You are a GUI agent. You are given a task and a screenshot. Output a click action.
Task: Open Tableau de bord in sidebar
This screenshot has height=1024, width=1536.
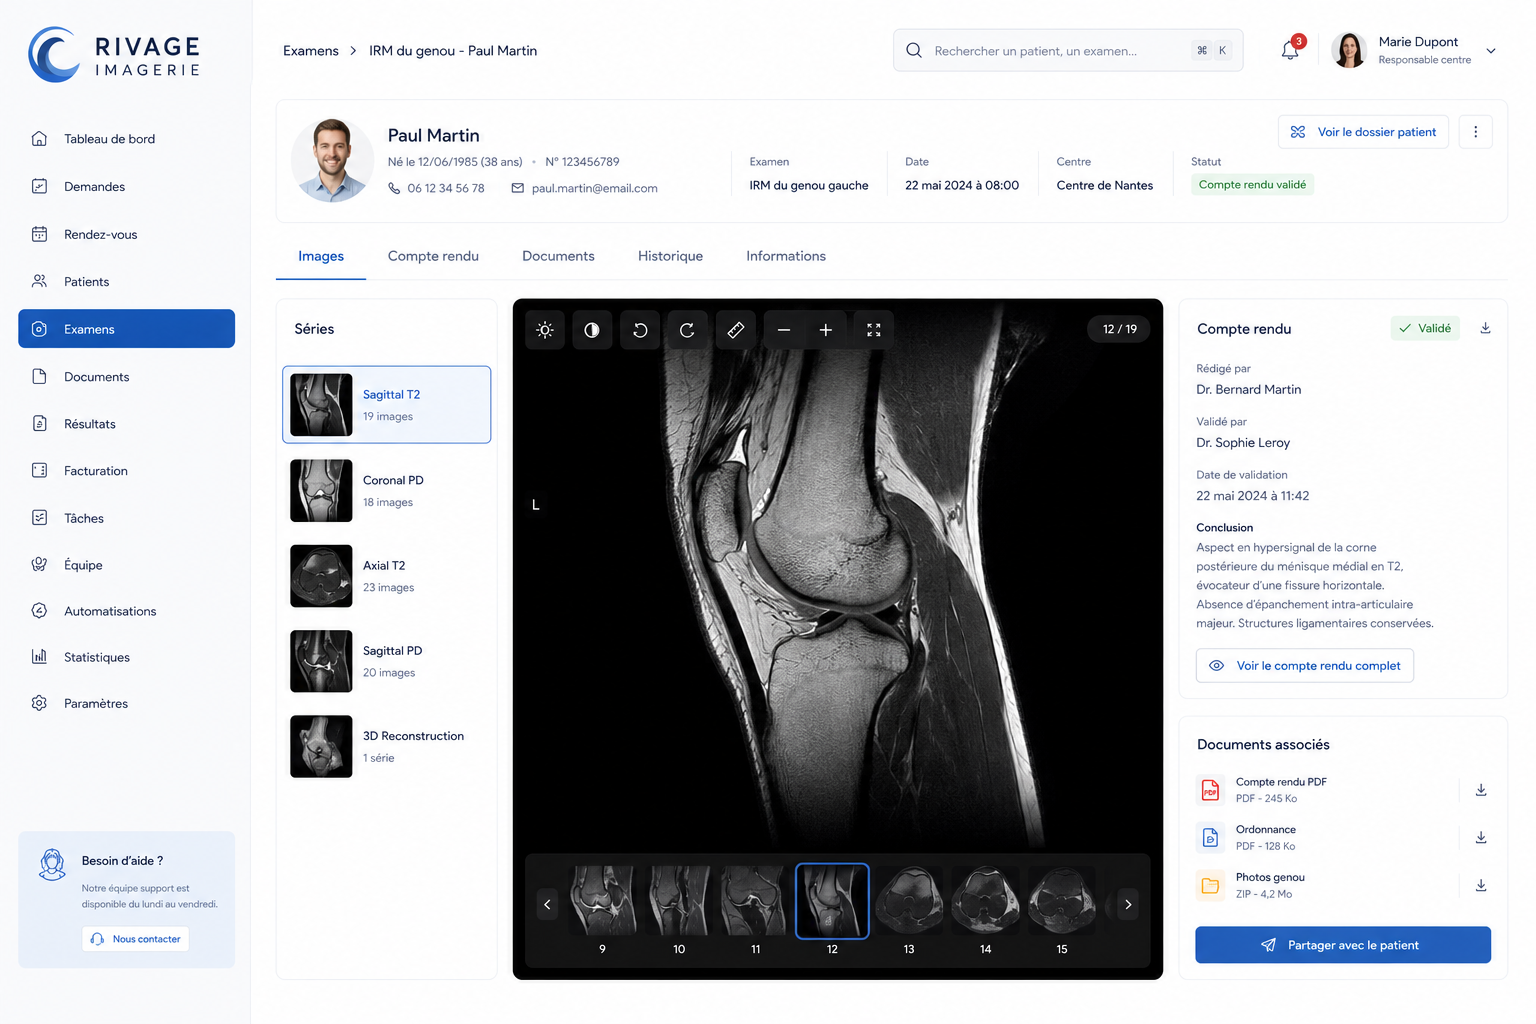[x=126, y=139]
